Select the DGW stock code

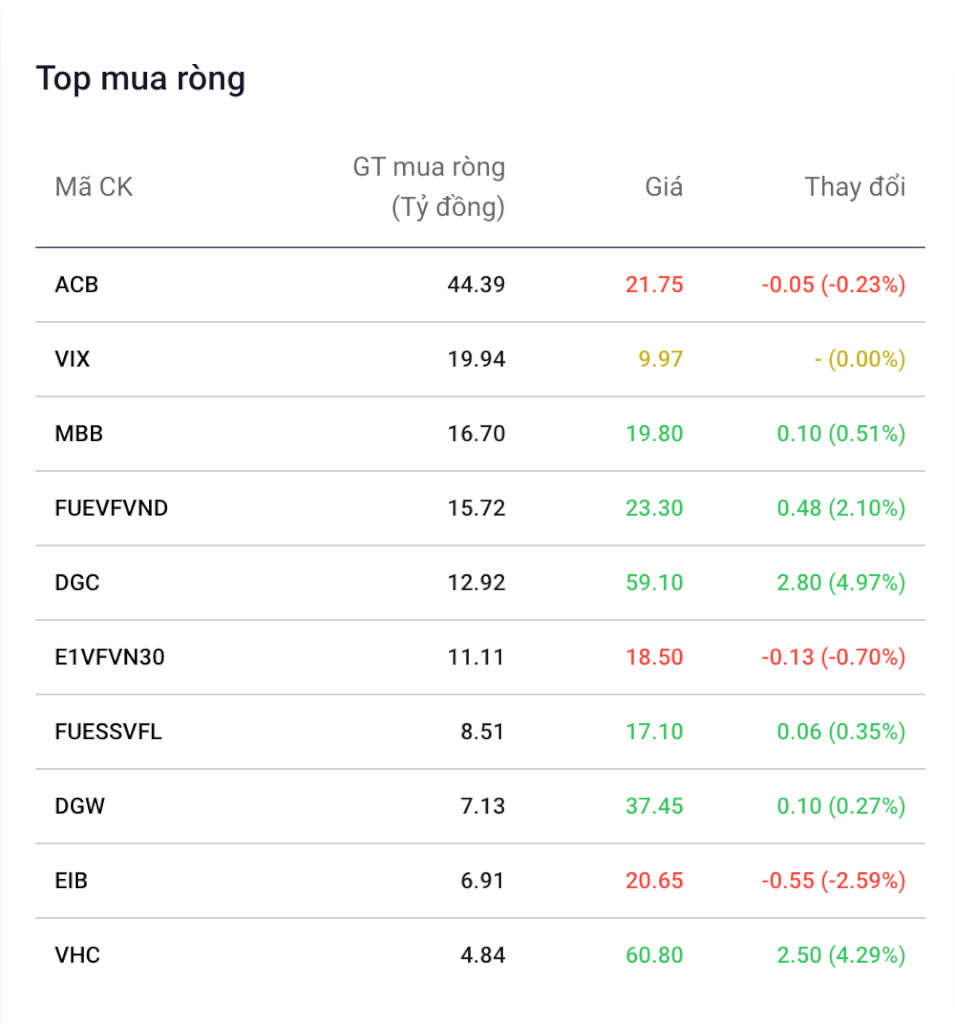[80, 806]
